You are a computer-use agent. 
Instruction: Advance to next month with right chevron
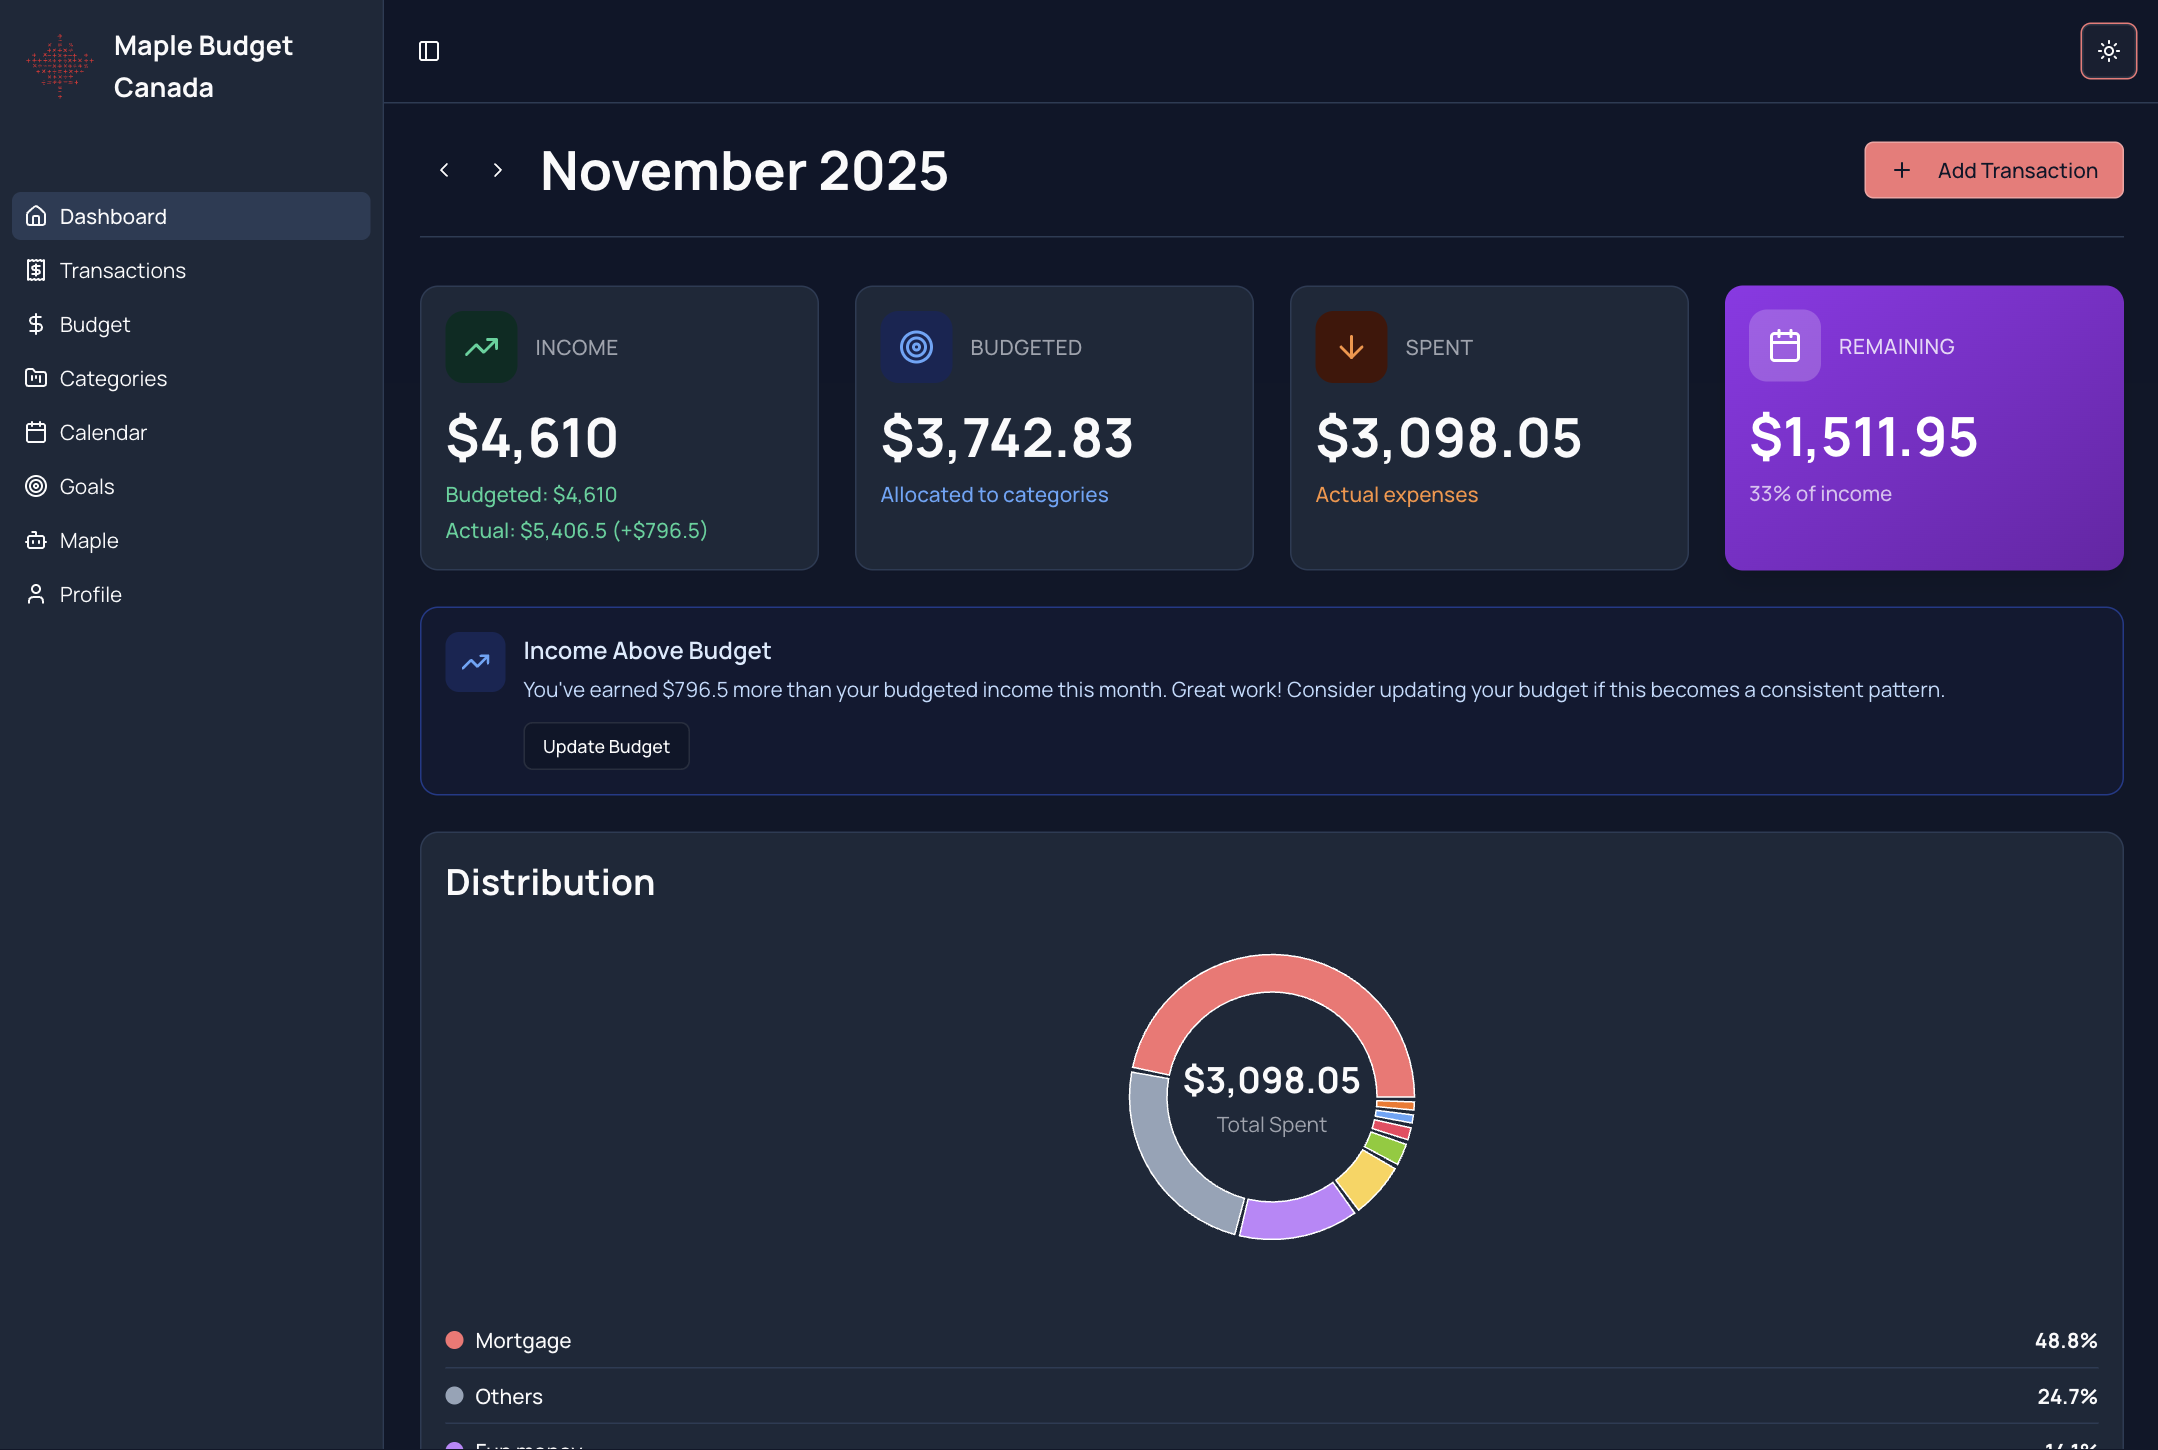(x=498, y=170)
